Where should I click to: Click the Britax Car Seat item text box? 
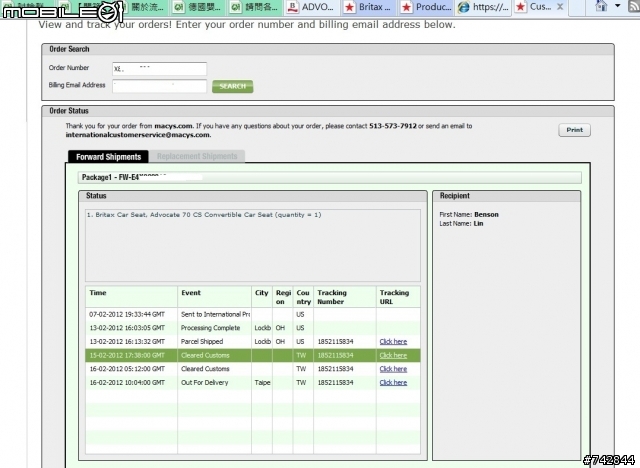click(x=253, y=245)
